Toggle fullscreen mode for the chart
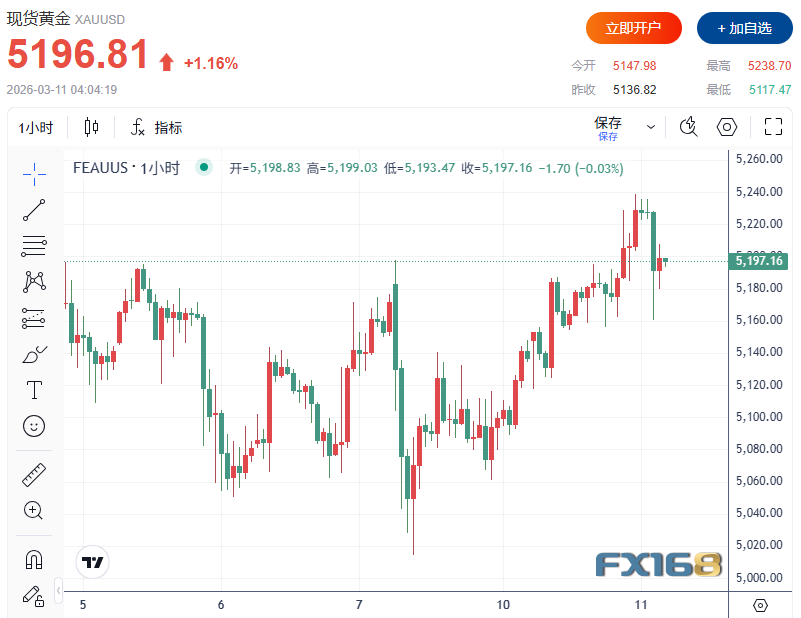This screenshot has width=801, height=618. coord(773,127)
